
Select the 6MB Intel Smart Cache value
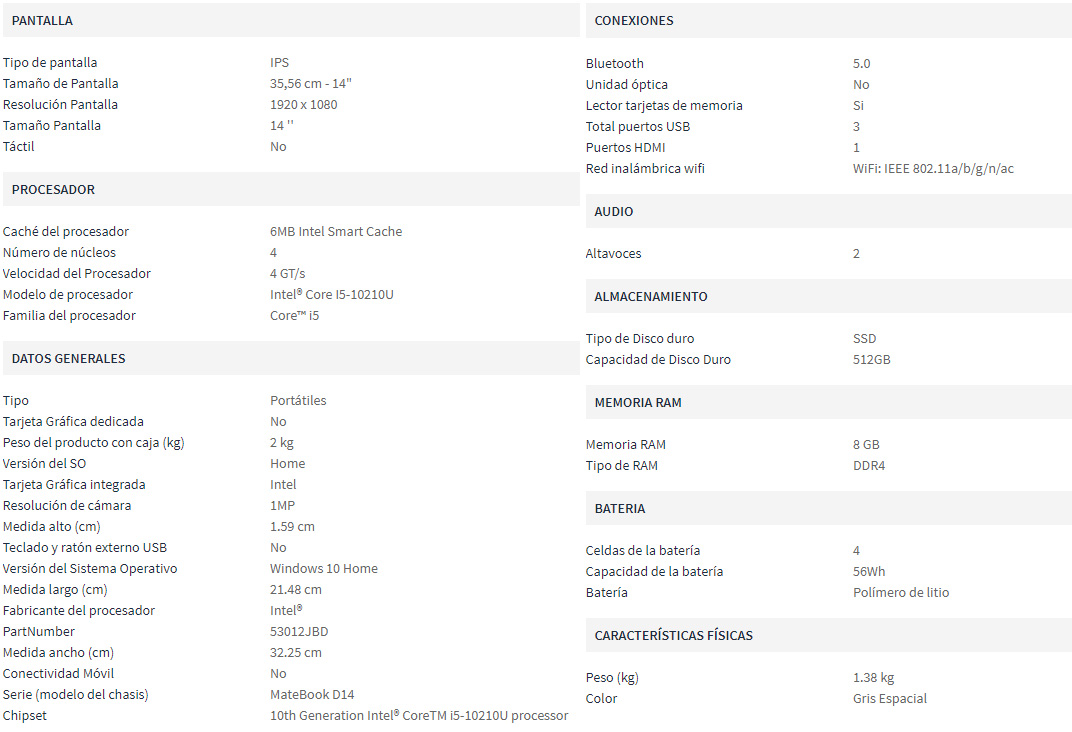click(x=336, y=232)
